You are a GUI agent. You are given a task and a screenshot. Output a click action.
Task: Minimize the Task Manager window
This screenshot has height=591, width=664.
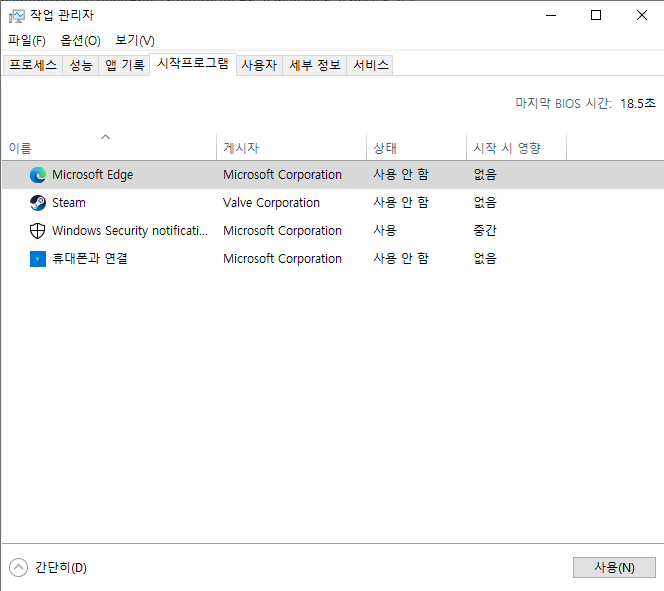click(x=551, y=16)
